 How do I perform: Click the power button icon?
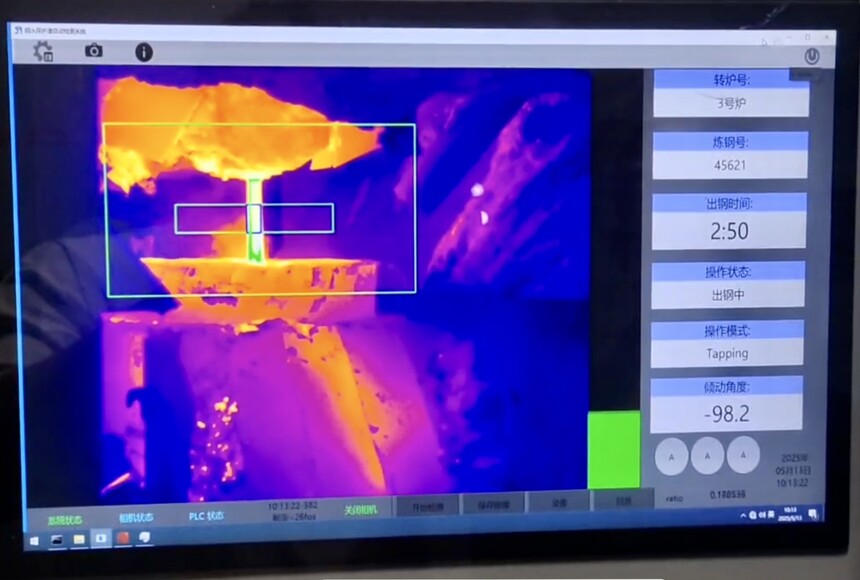coord(812,55)
